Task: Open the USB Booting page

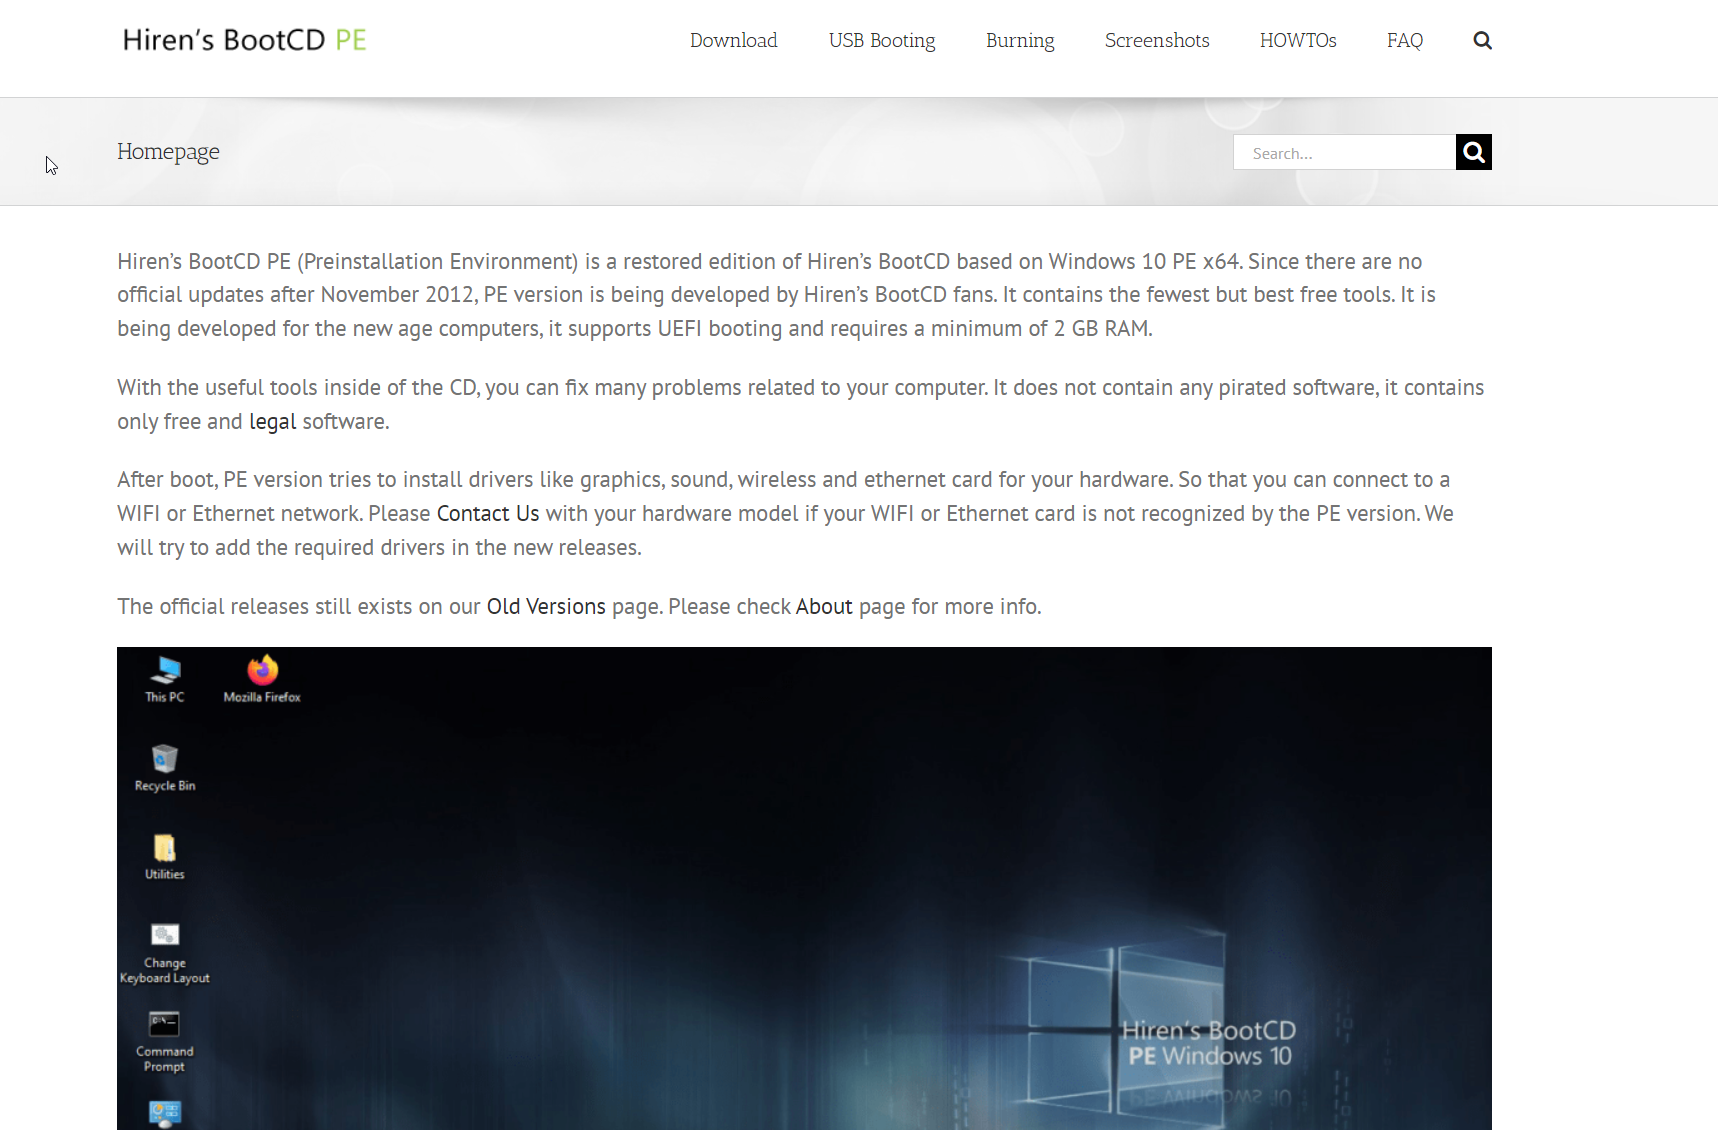Action: (x=882, y=40)
